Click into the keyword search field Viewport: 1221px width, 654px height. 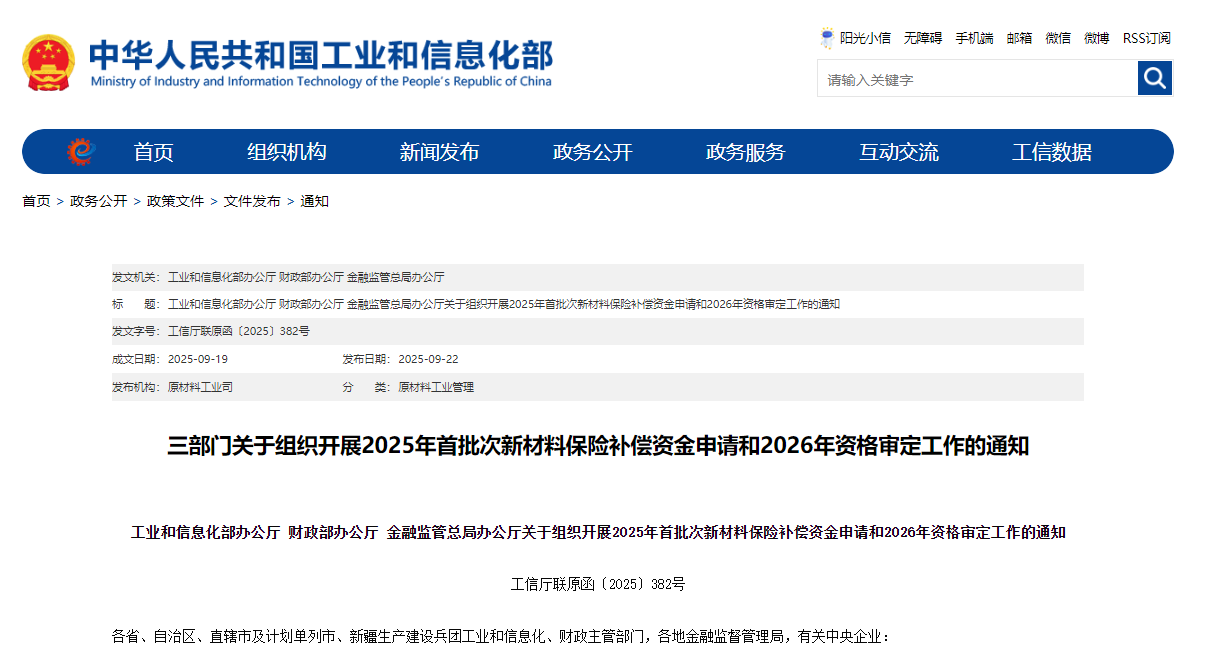976,79
